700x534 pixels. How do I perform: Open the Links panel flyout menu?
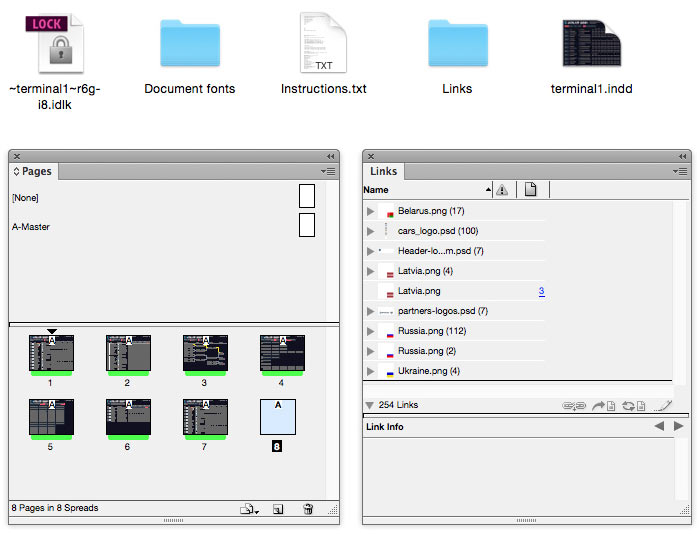pyautogui.click(x=681, y=171)
